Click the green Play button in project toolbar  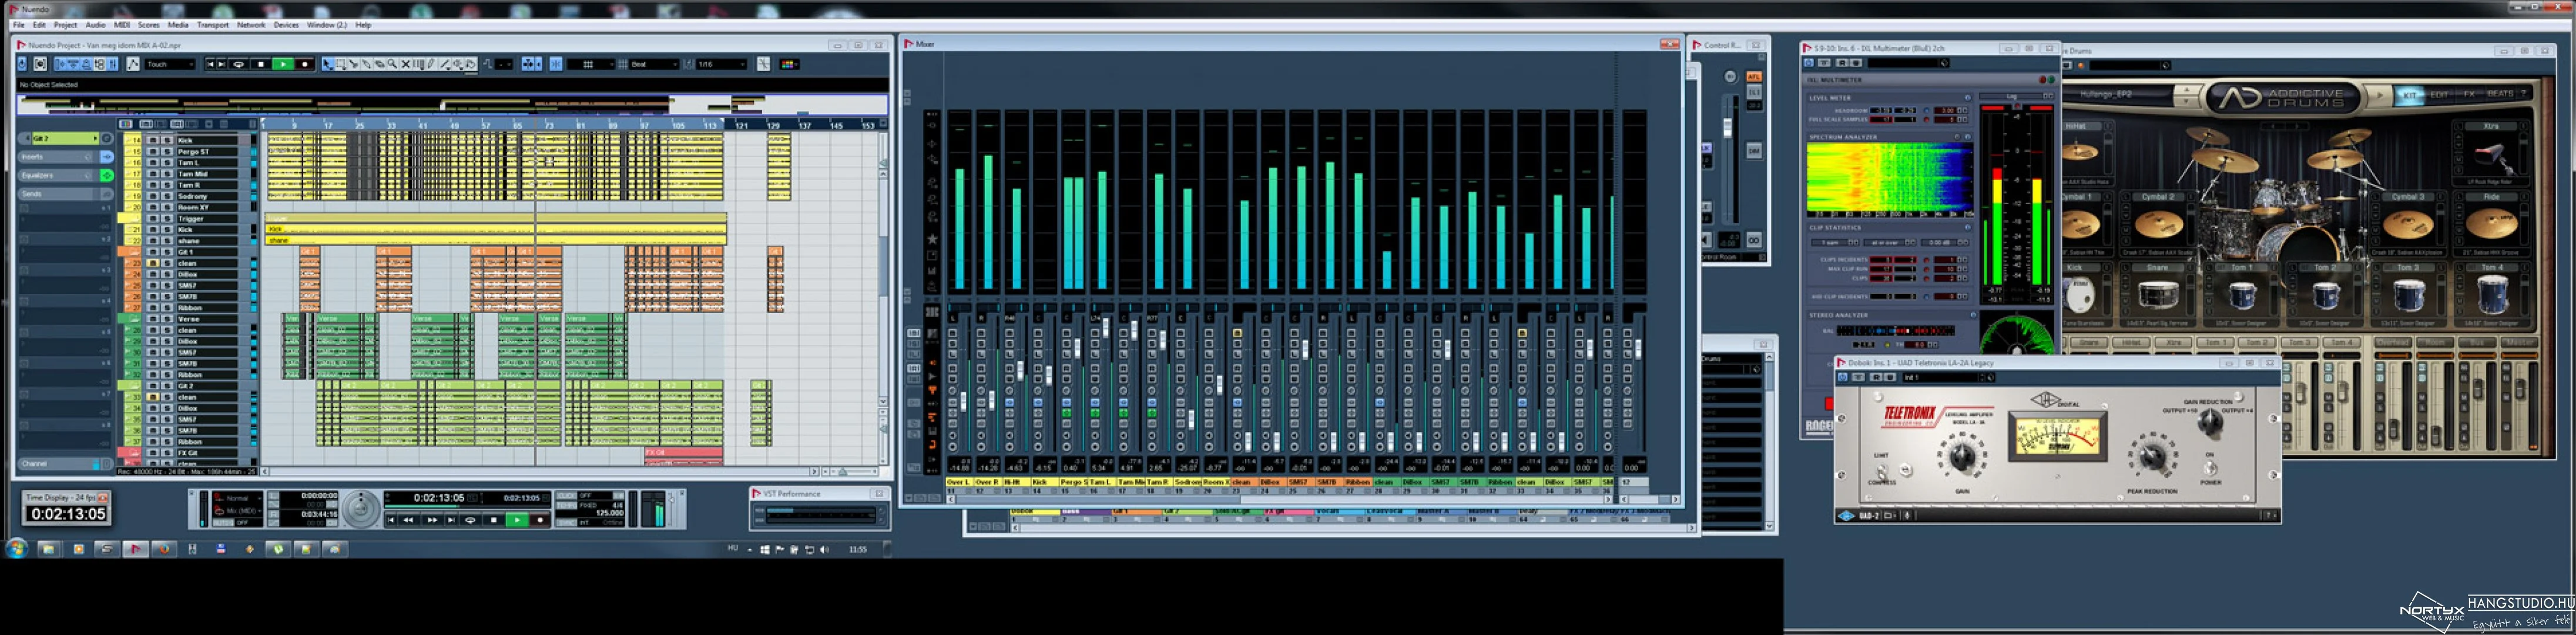coord(283,64)
